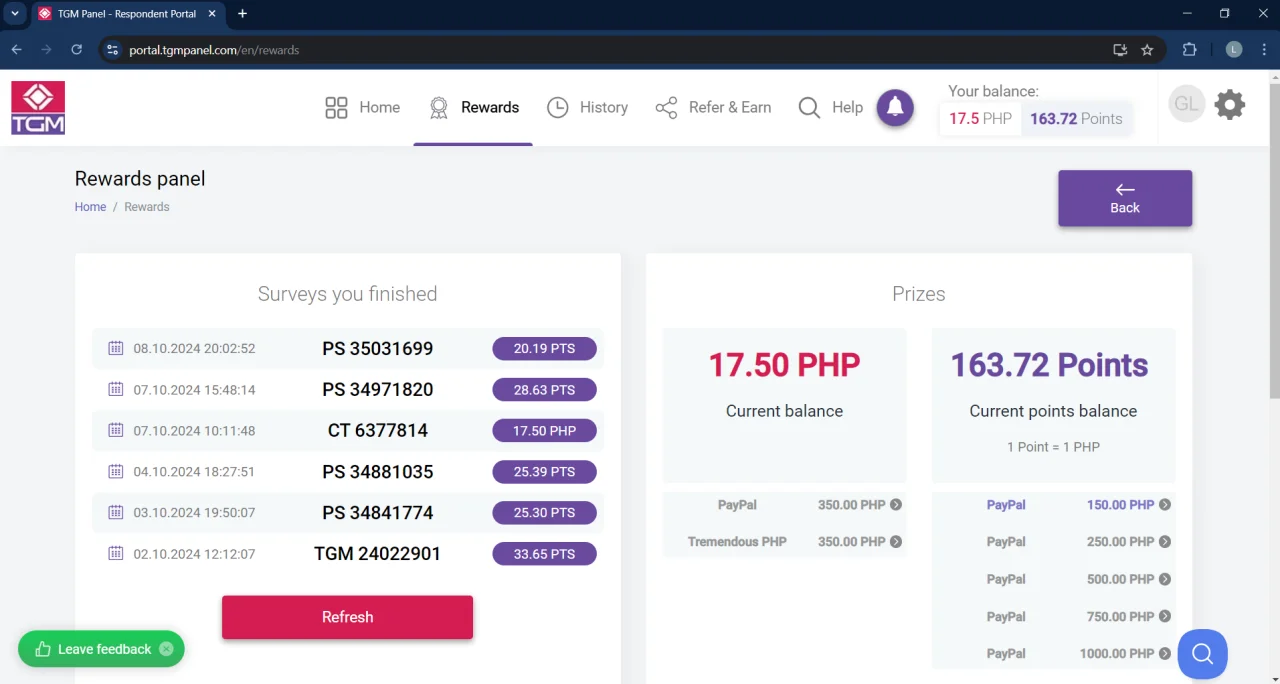Screen dimensions: 1280x684
Task: Click calendar icon for TGM 24022901 row
Action: [115, 553]
